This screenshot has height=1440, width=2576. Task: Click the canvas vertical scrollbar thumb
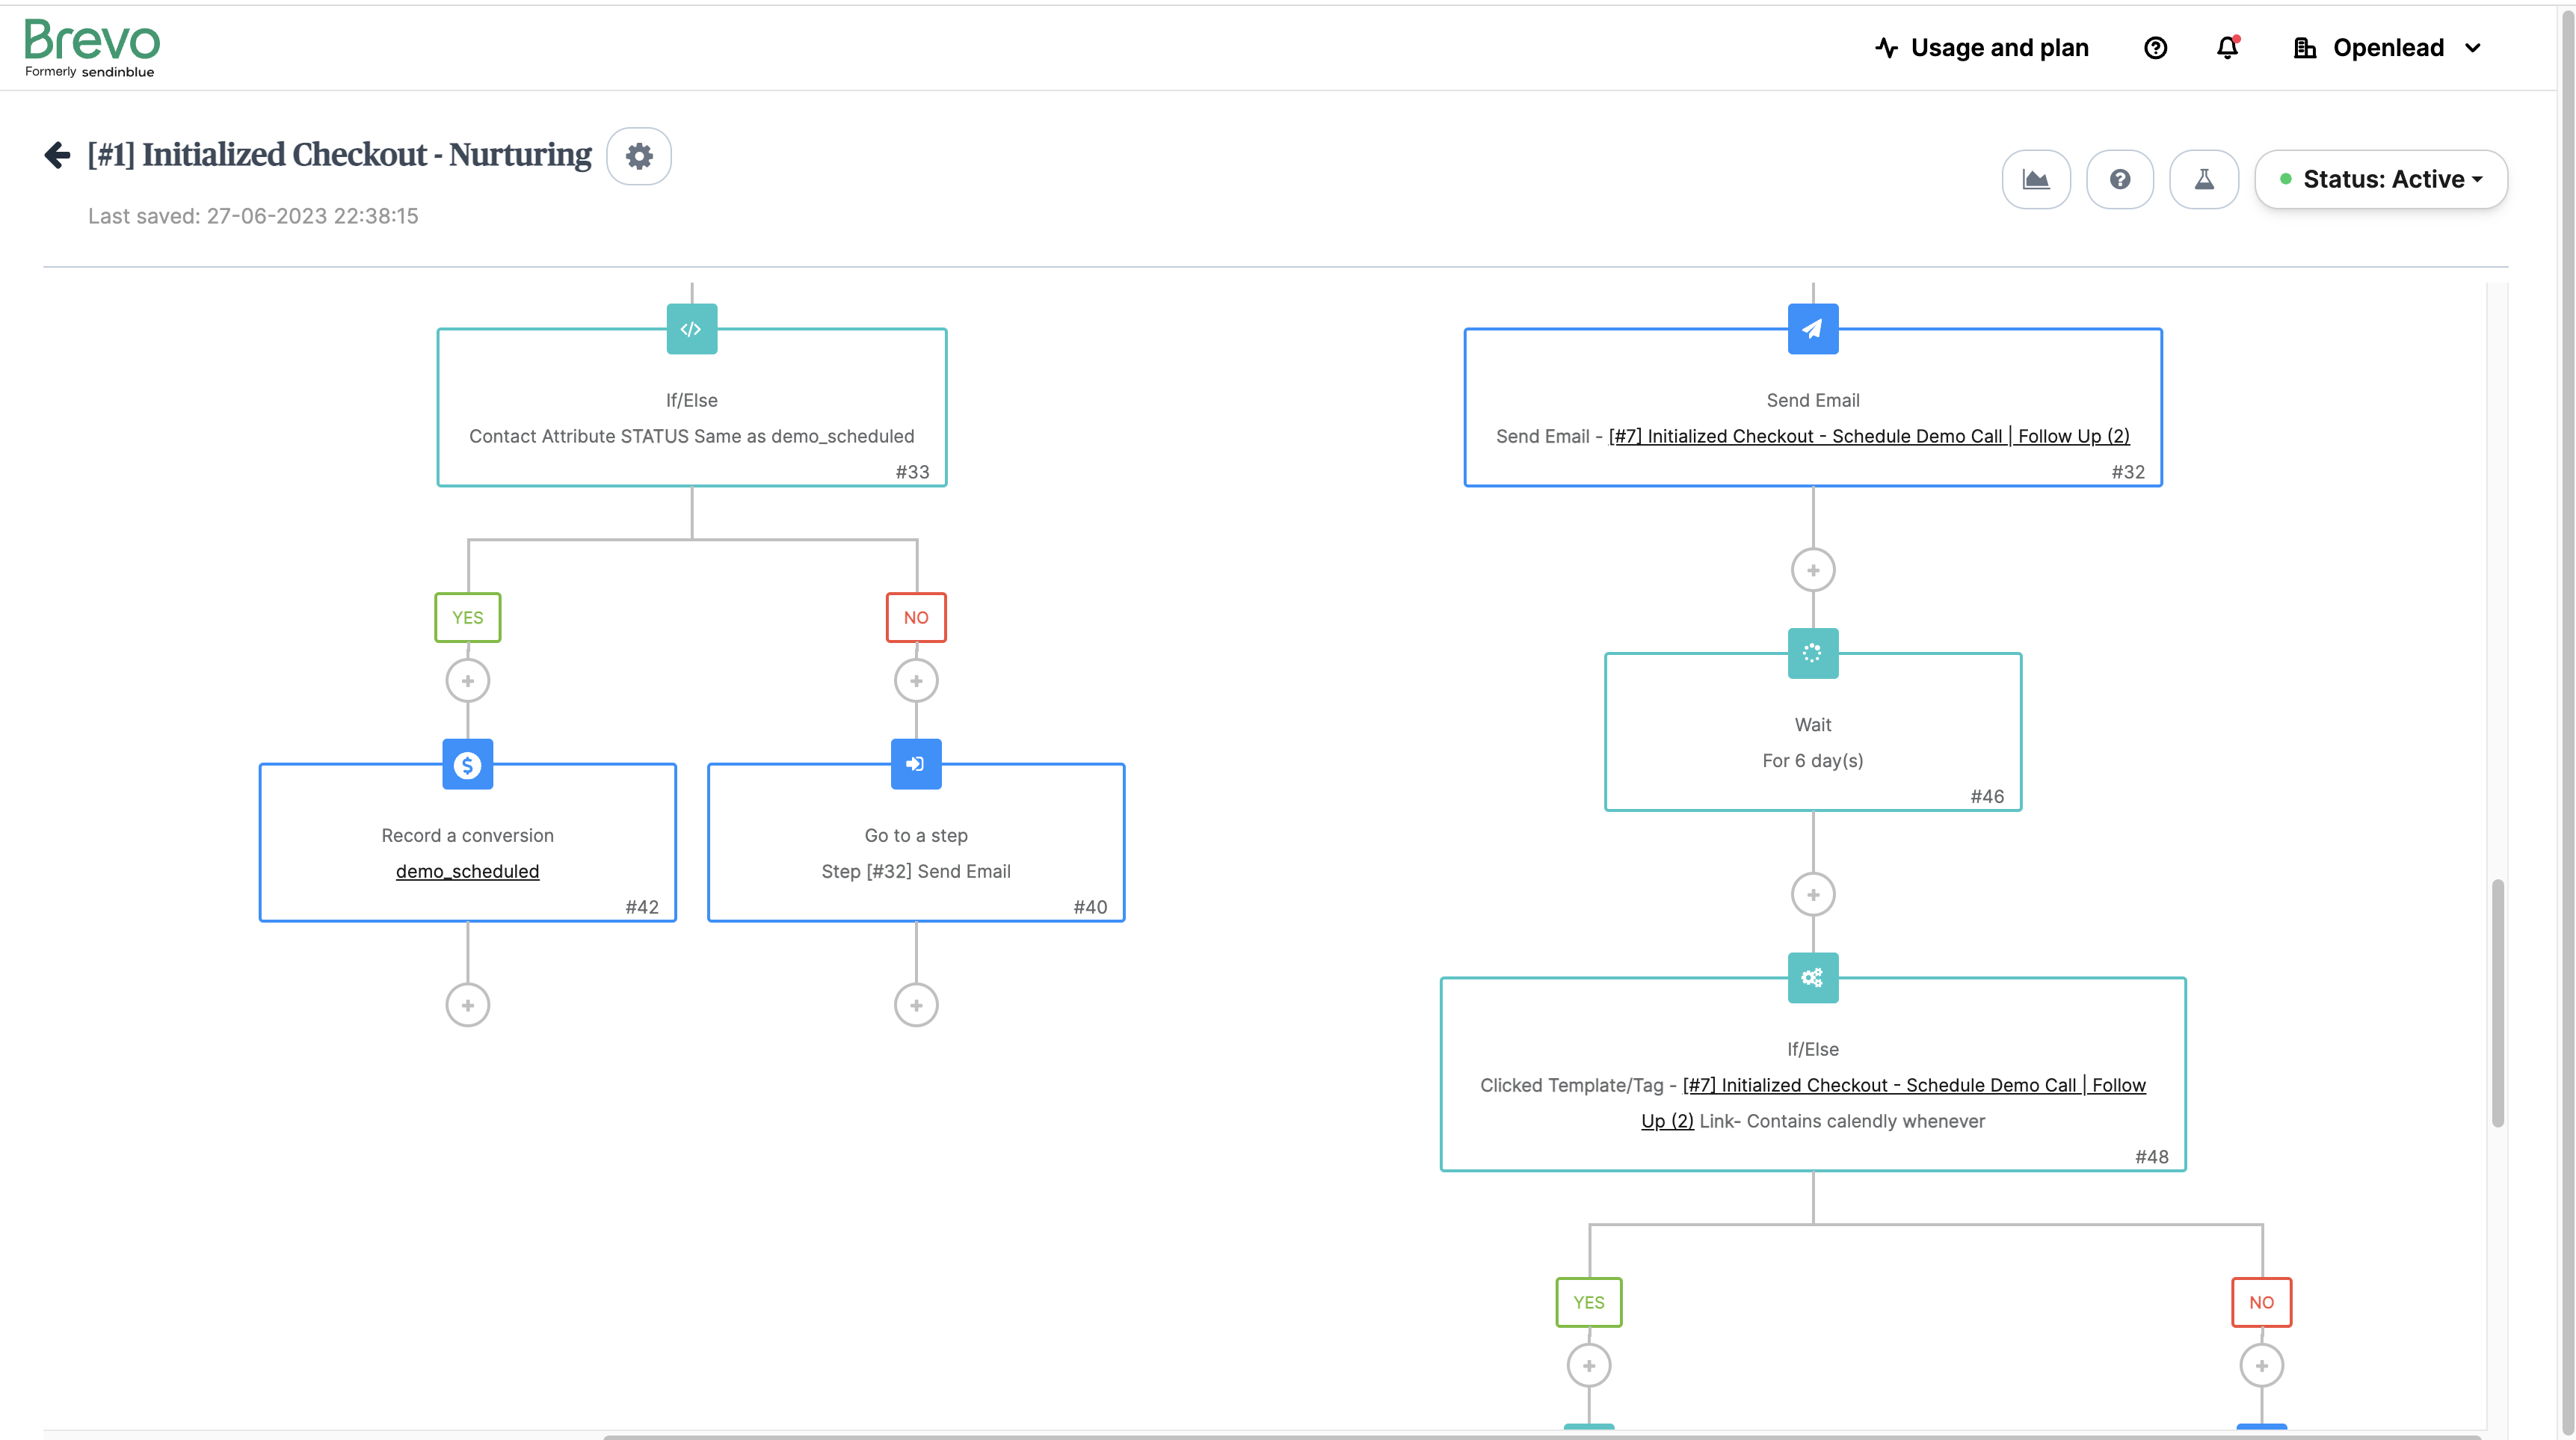[2497, 1003]
